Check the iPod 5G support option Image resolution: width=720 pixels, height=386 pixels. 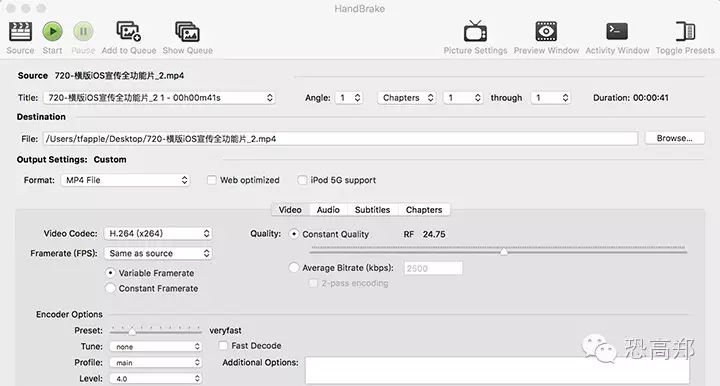pyautogui.click(x=302, y=180)
